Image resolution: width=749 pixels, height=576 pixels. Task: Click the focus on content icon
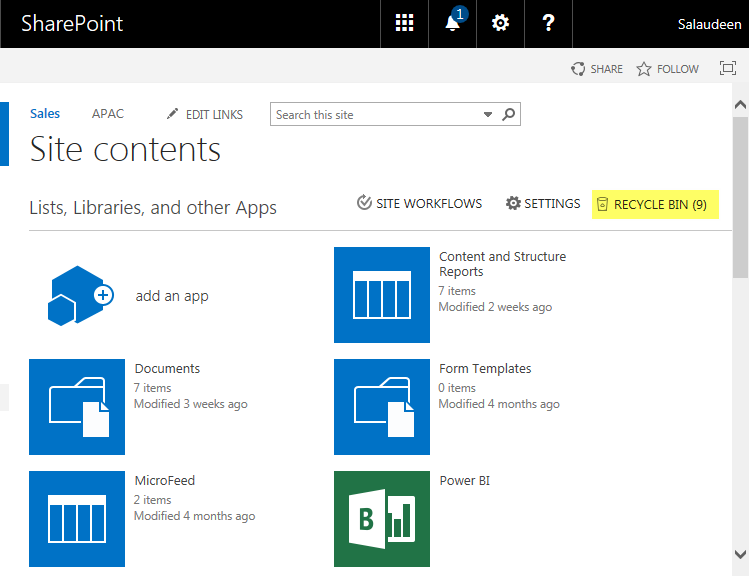pyautogui.click(x=728, y=69)
